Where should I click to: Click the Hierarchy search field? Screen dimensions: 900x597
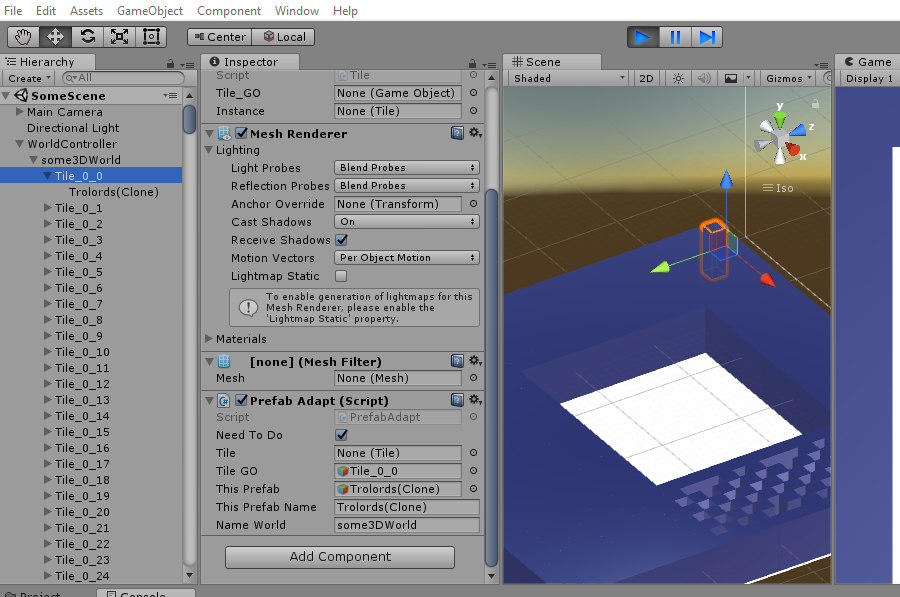(x=123, y=78)
